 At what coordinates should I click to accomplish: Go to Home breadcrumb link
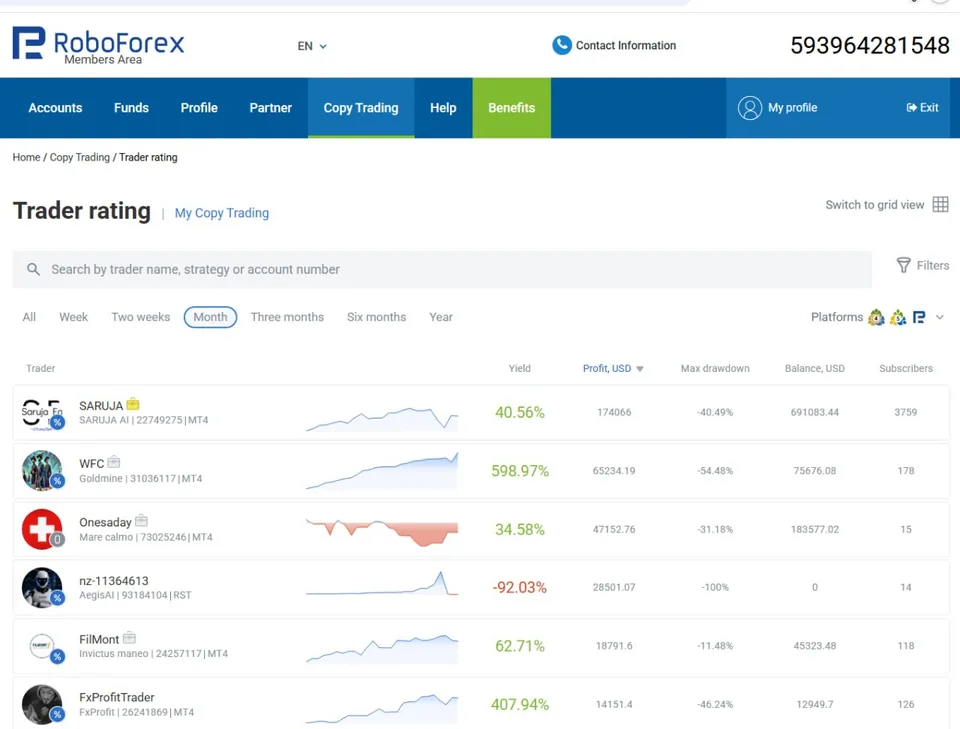point(26,157)
